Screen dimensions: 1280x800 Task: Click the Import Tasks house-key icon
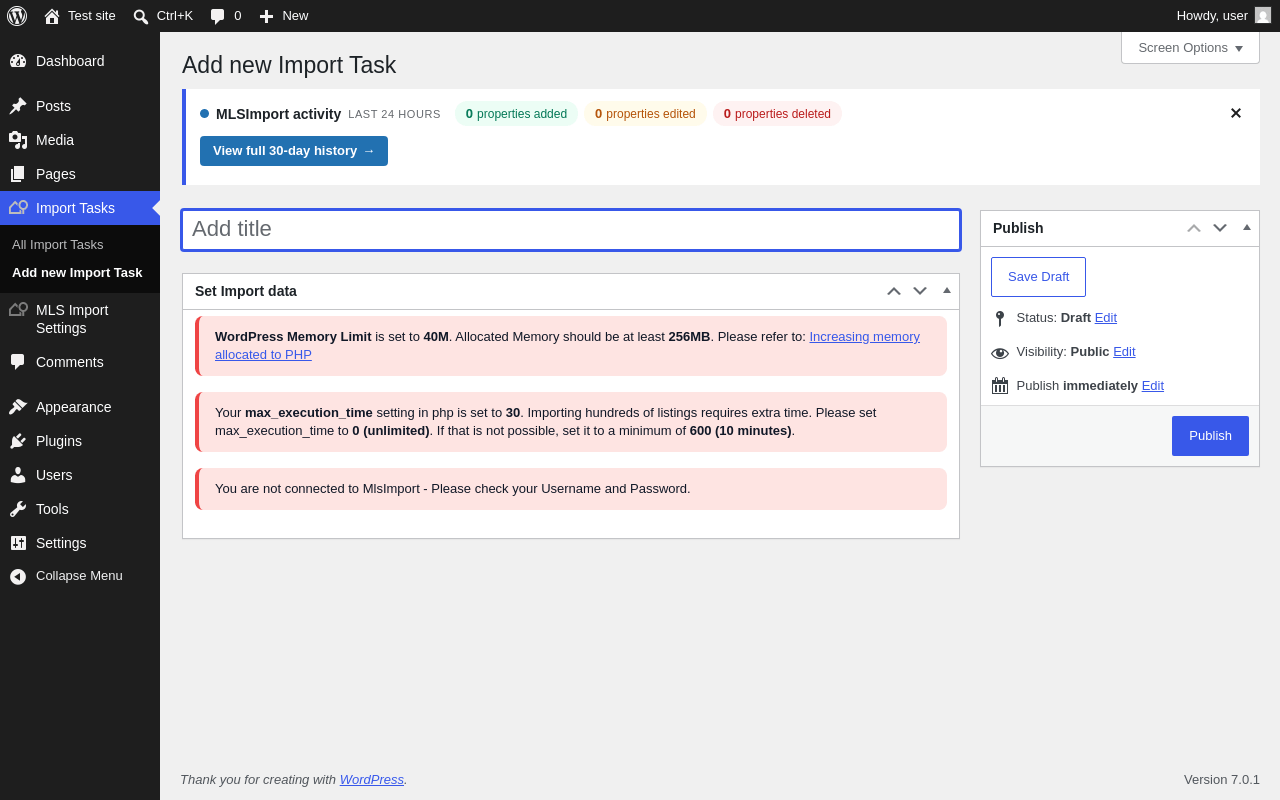(18, 208)
